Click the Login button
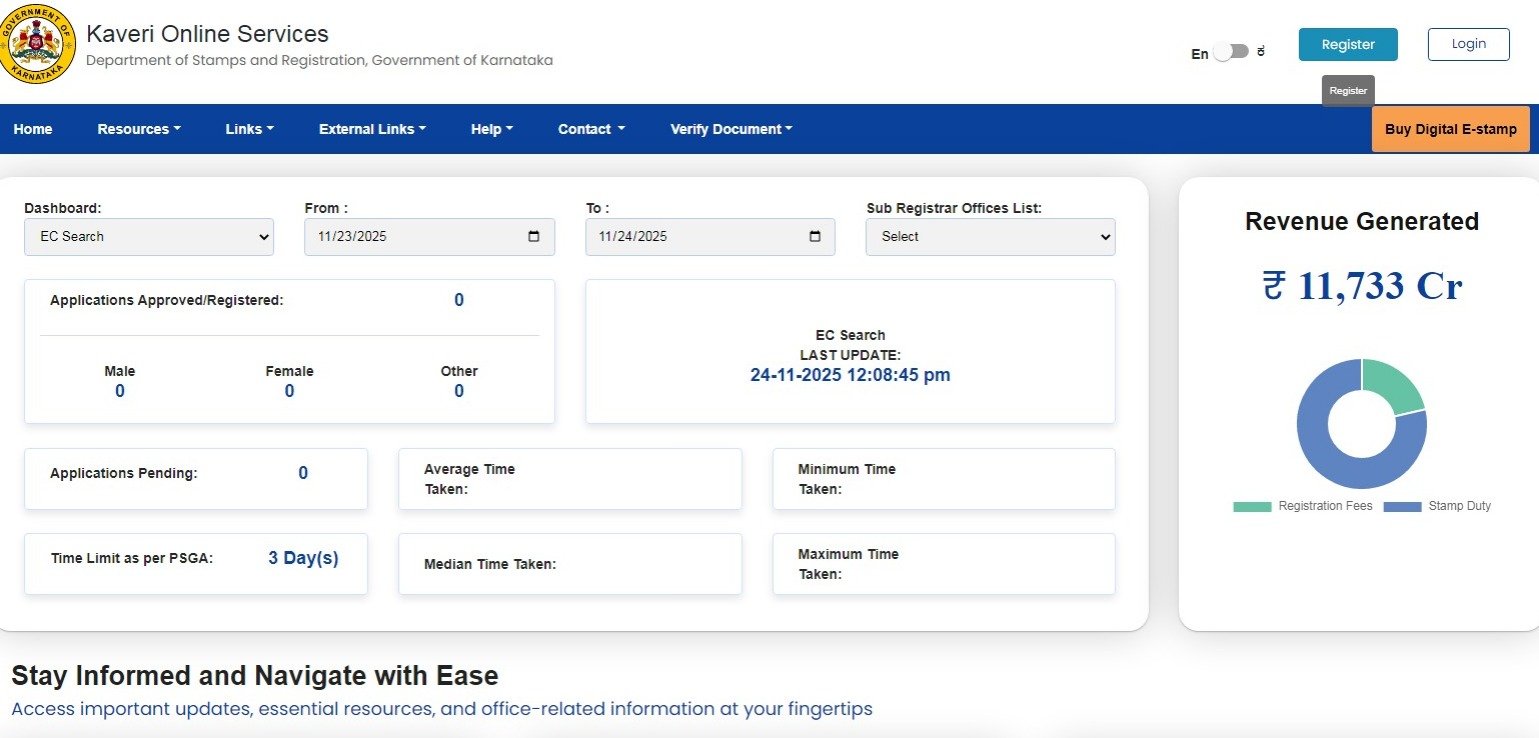This screenshot has height=738, width=1539. point(1468,44)
